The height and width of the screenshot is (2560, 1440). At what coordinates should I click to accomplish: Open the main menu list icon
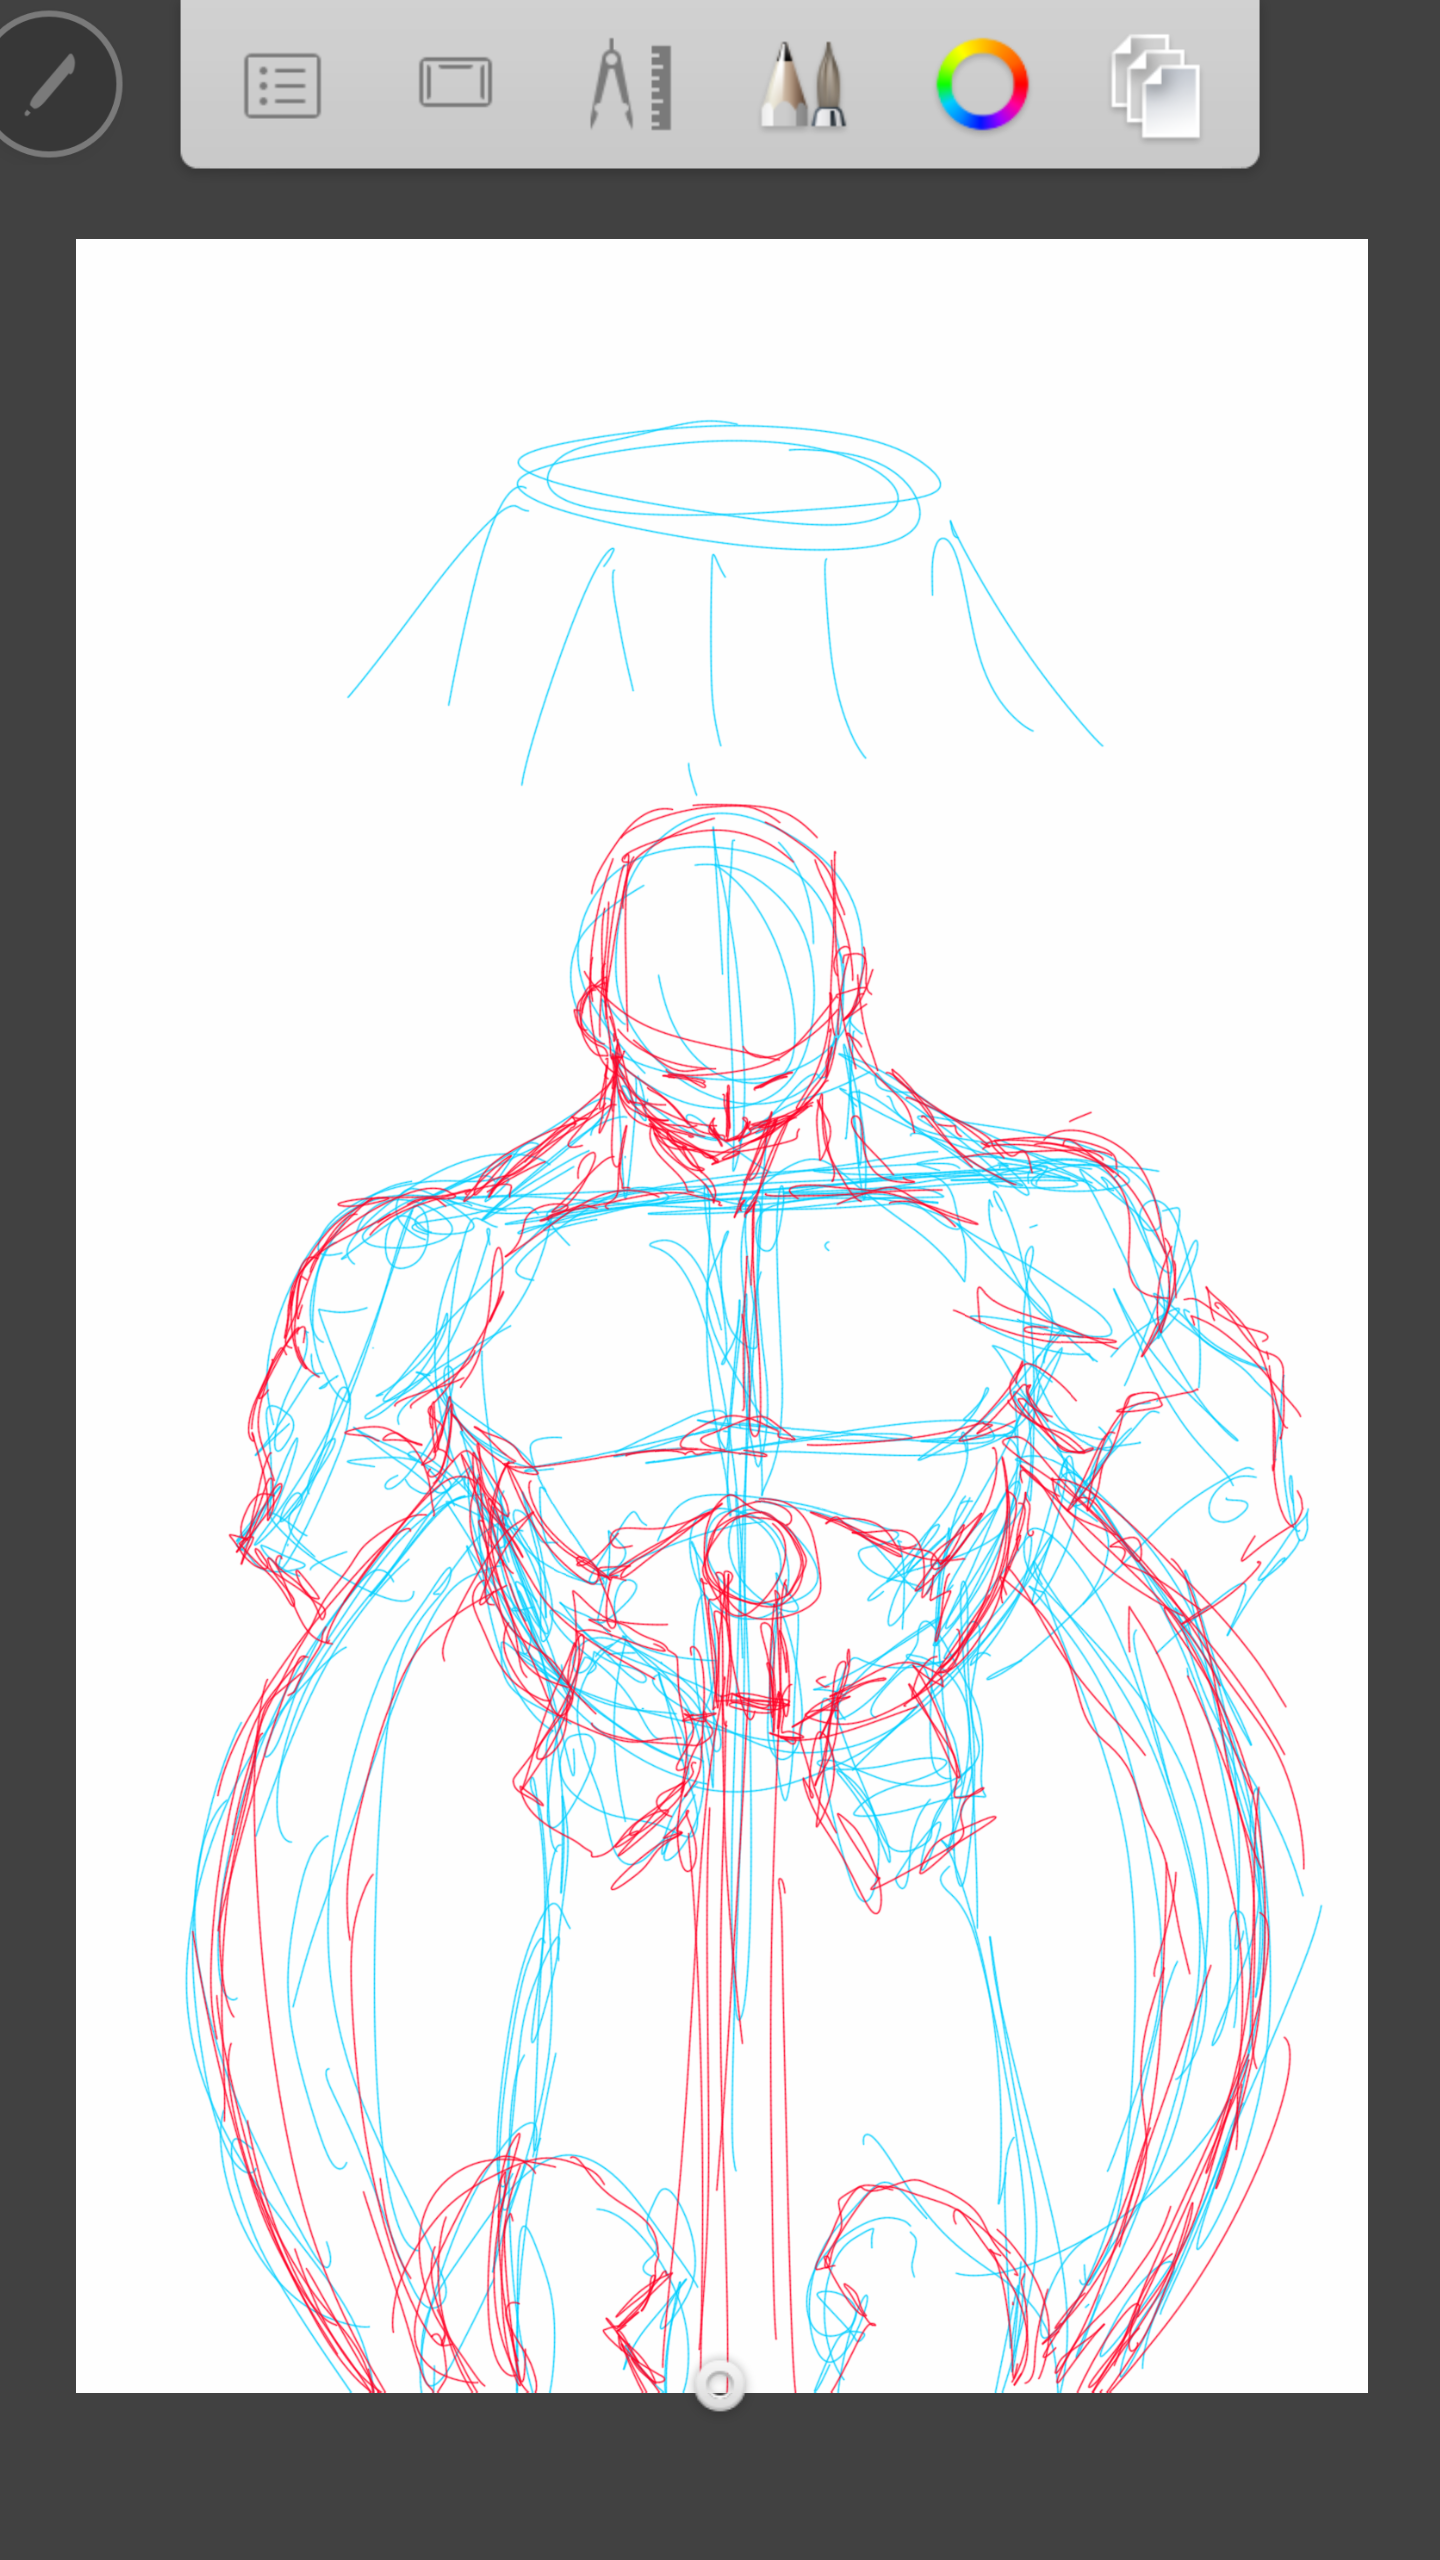(283, 86)
